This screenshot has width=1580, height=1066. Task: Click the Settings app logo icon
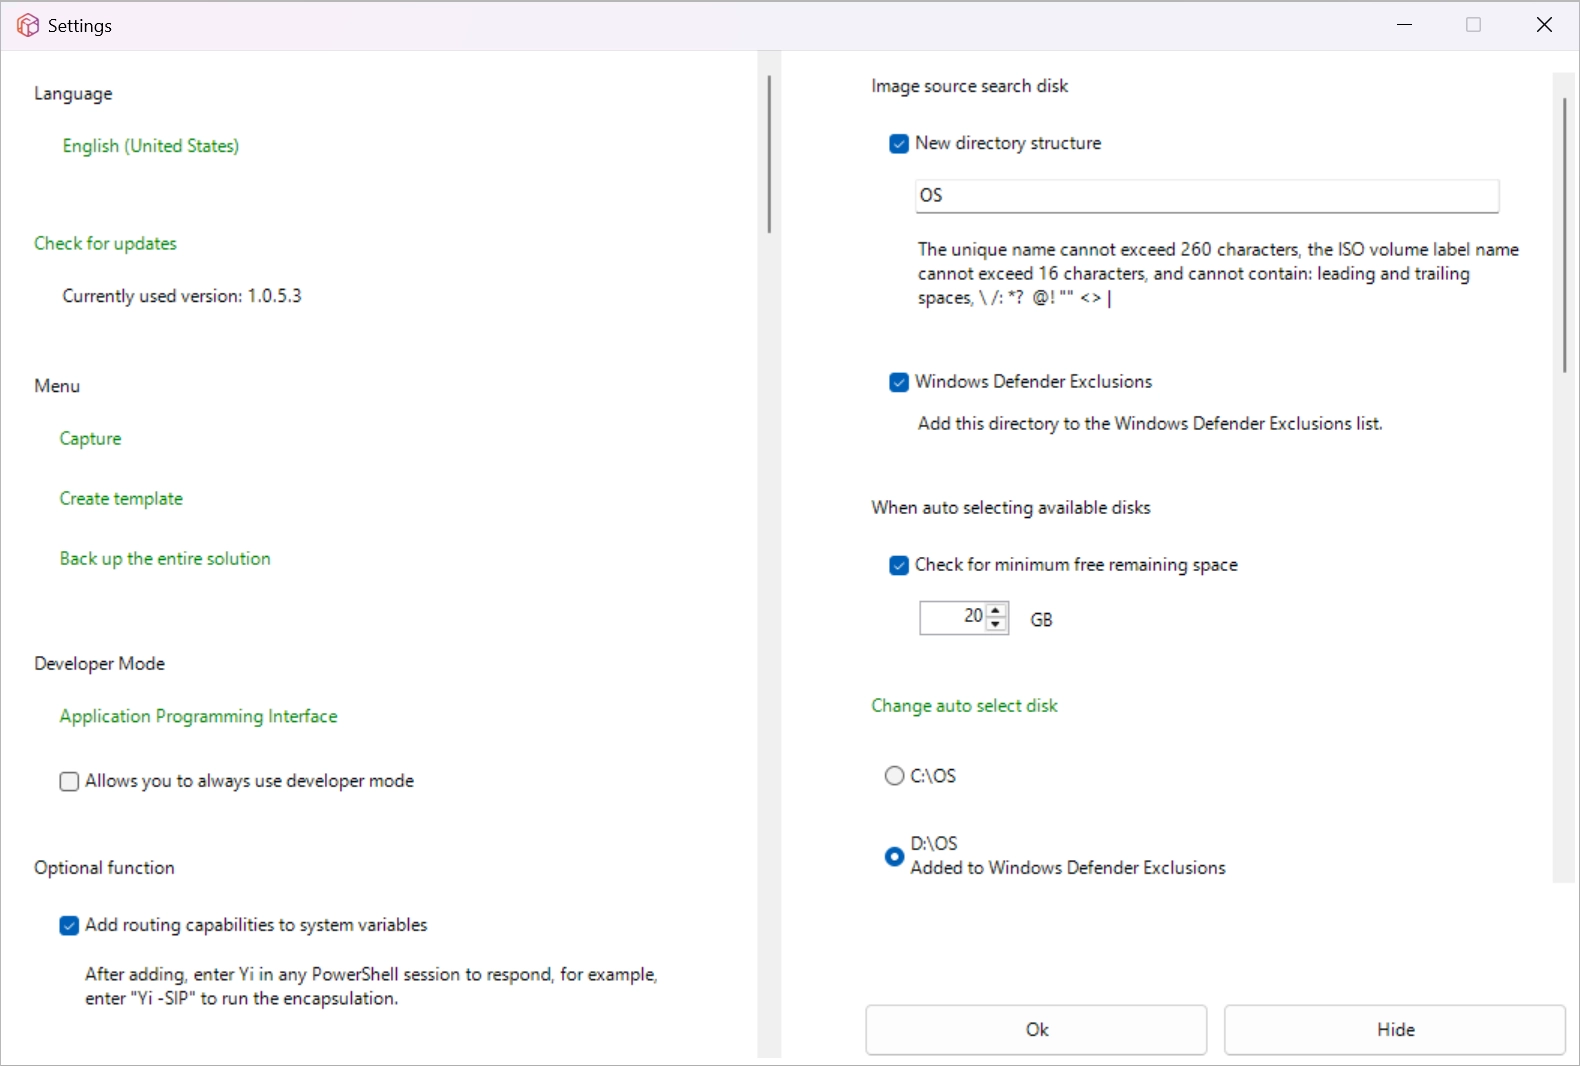pyautogui.click(x=28, y=26)
